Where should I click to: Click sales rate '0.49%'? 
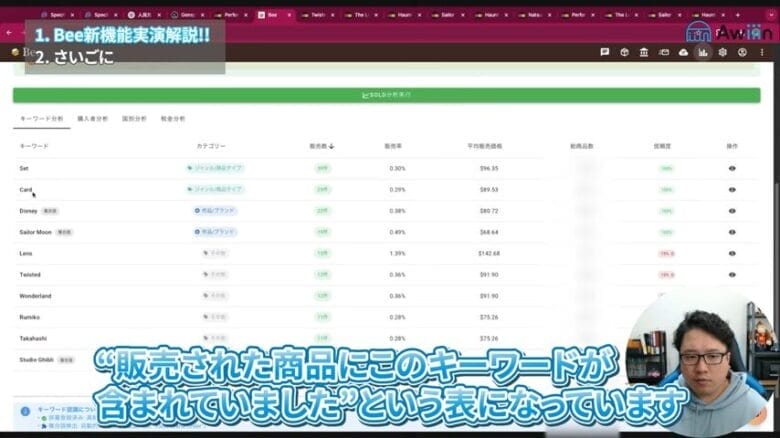[397, 232]
